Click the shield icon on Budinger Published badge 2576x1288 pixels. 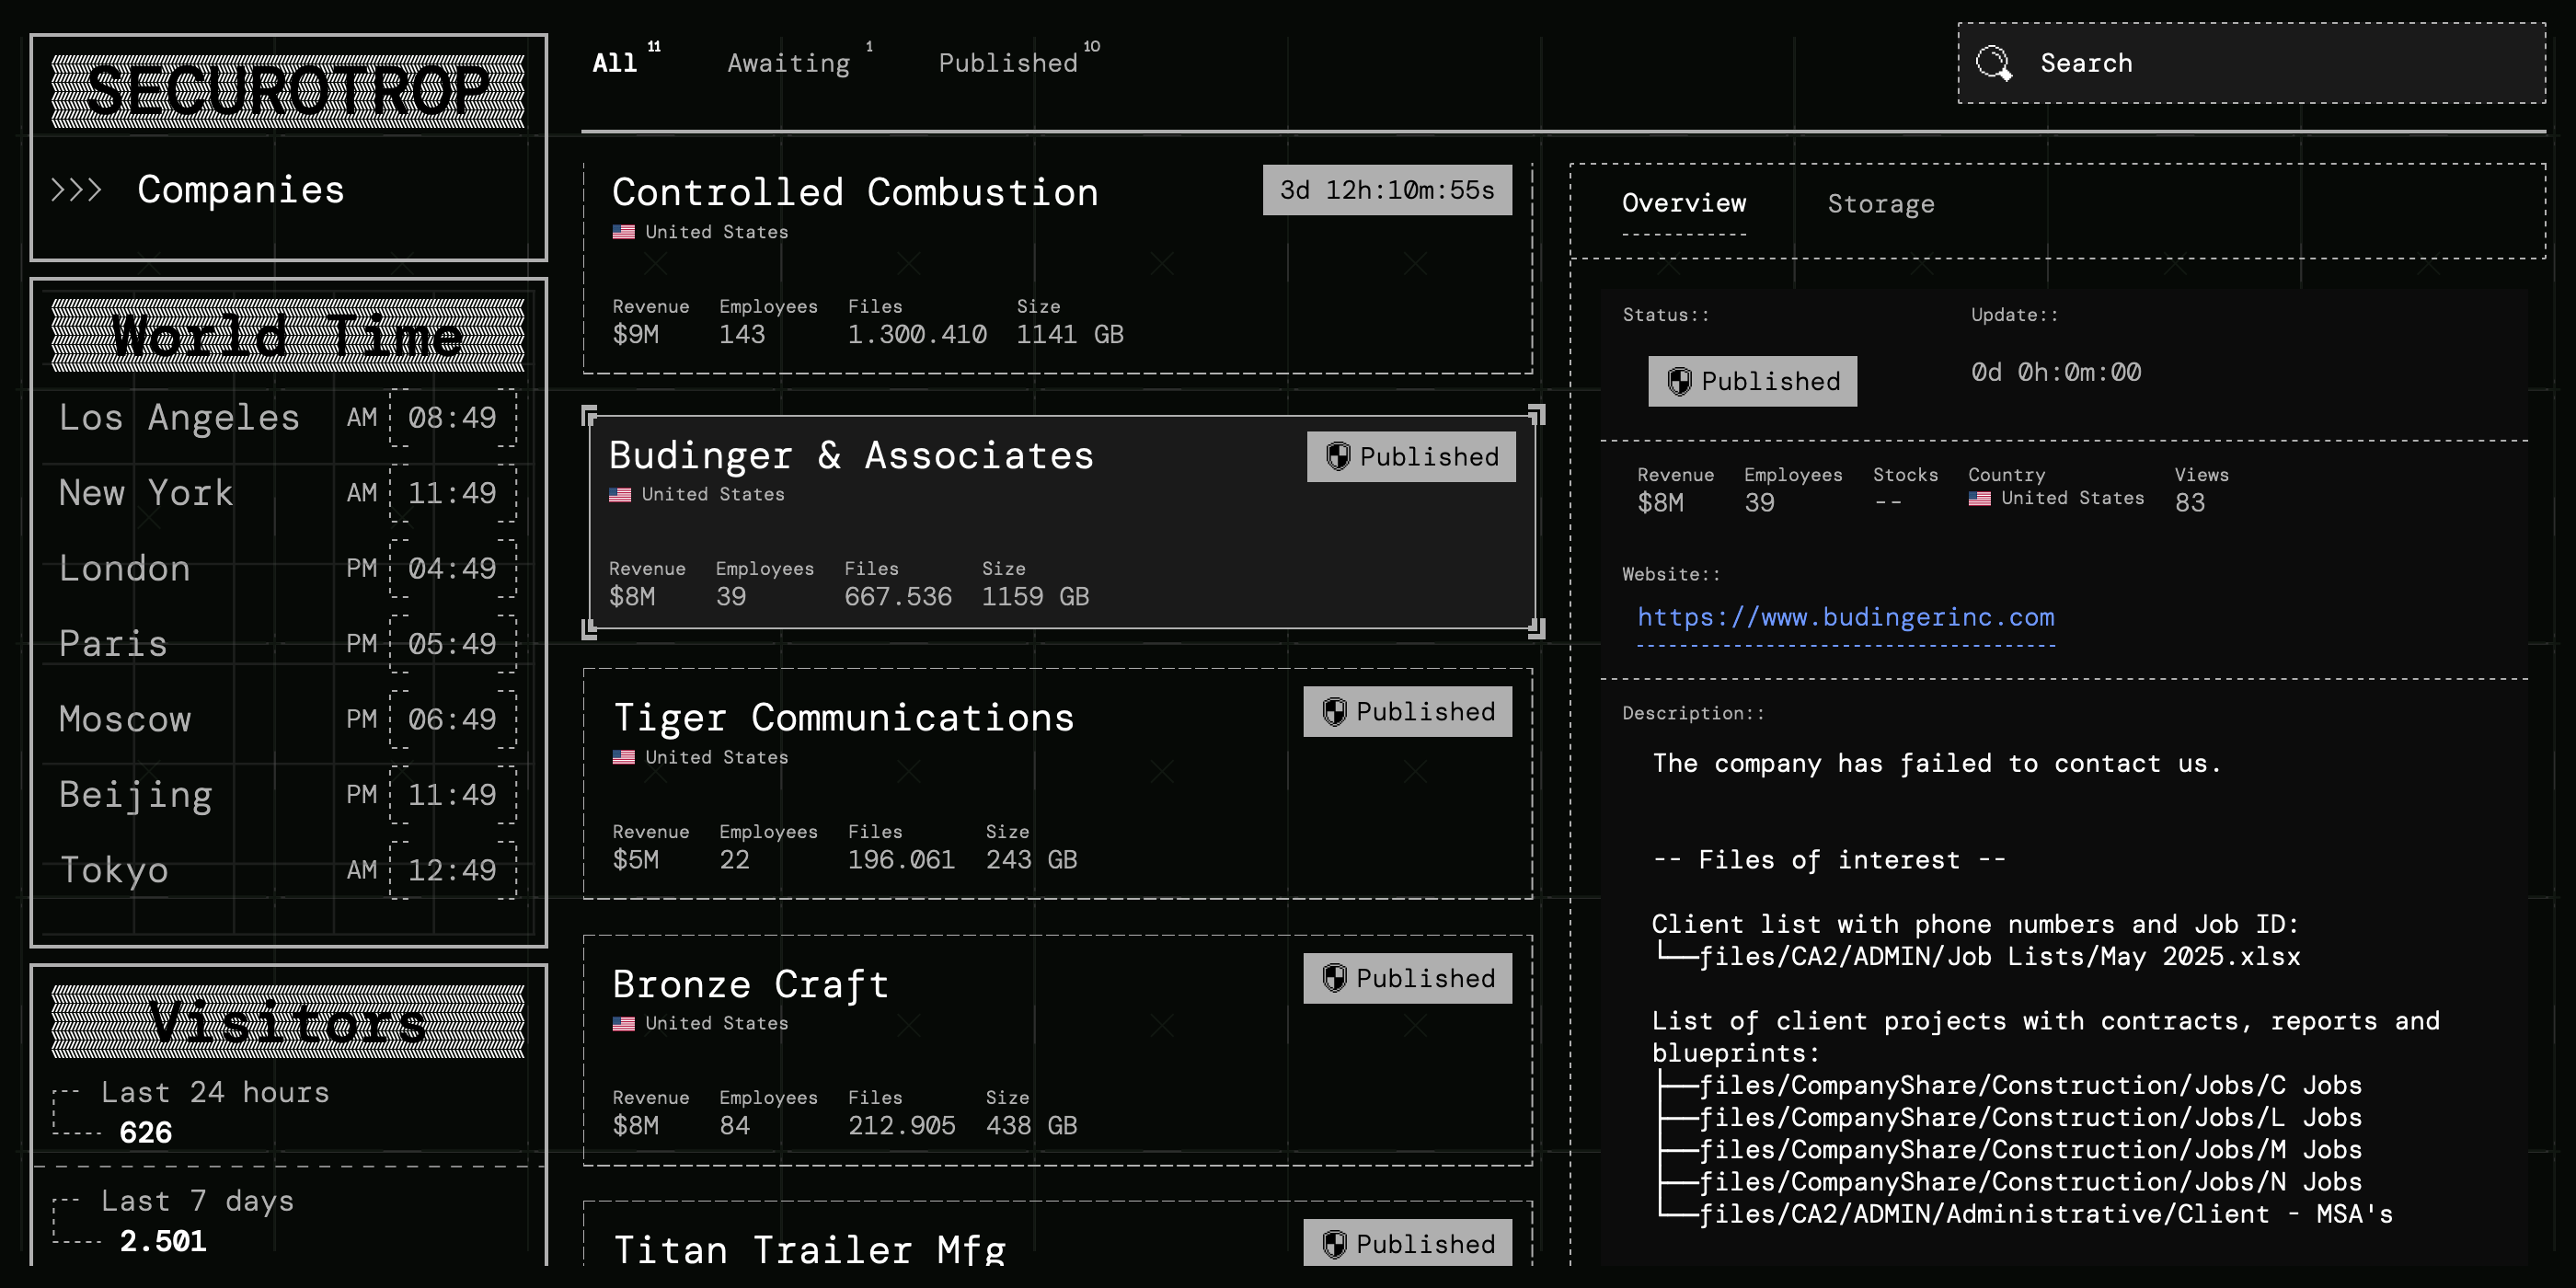pos(1338,457)
